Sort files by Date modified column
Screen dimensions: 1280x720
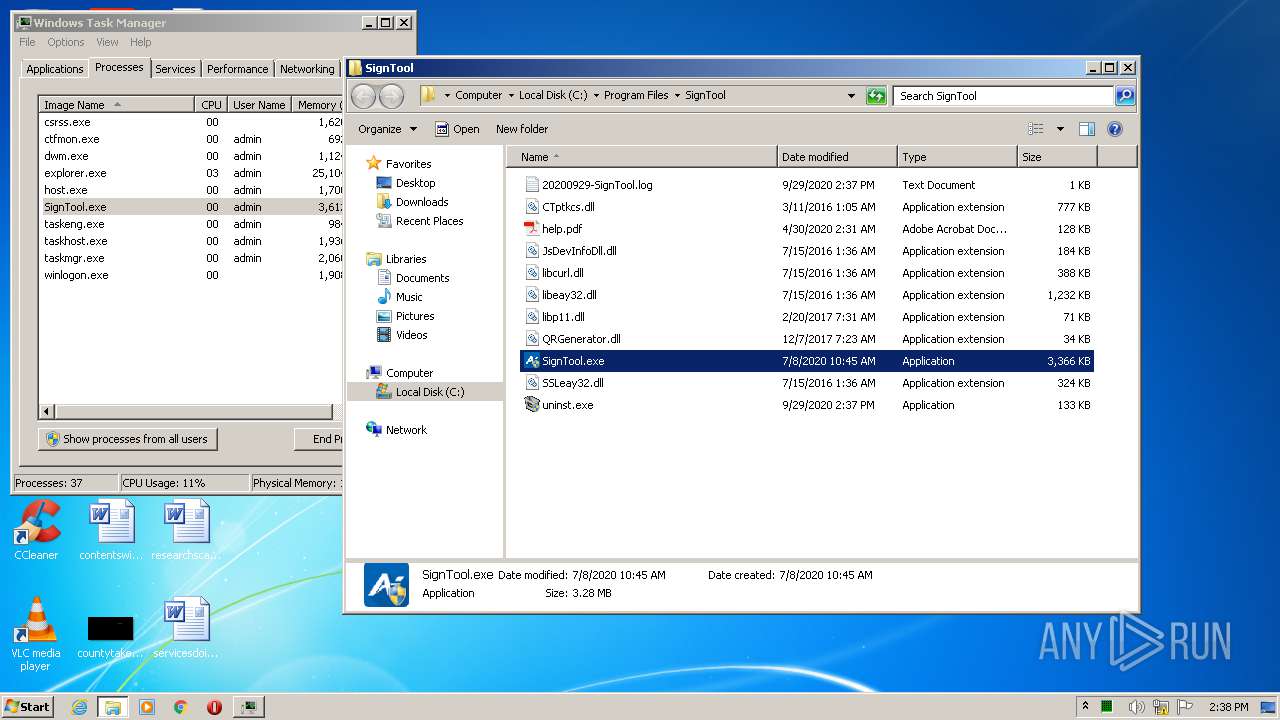tap(837, 157)
